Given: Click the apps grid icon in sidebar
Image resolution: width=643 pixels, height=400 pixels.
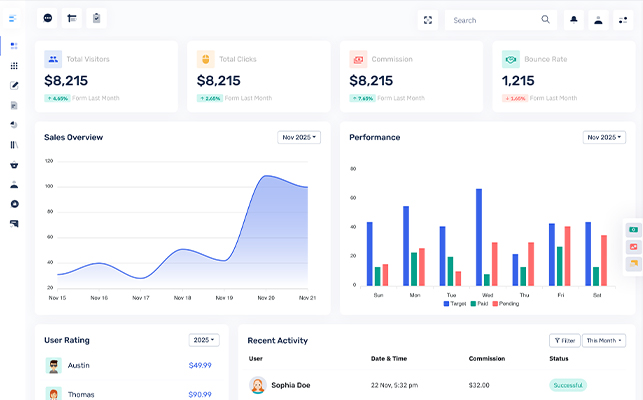Looking at the screenshot, I should (x=14, y=65).
